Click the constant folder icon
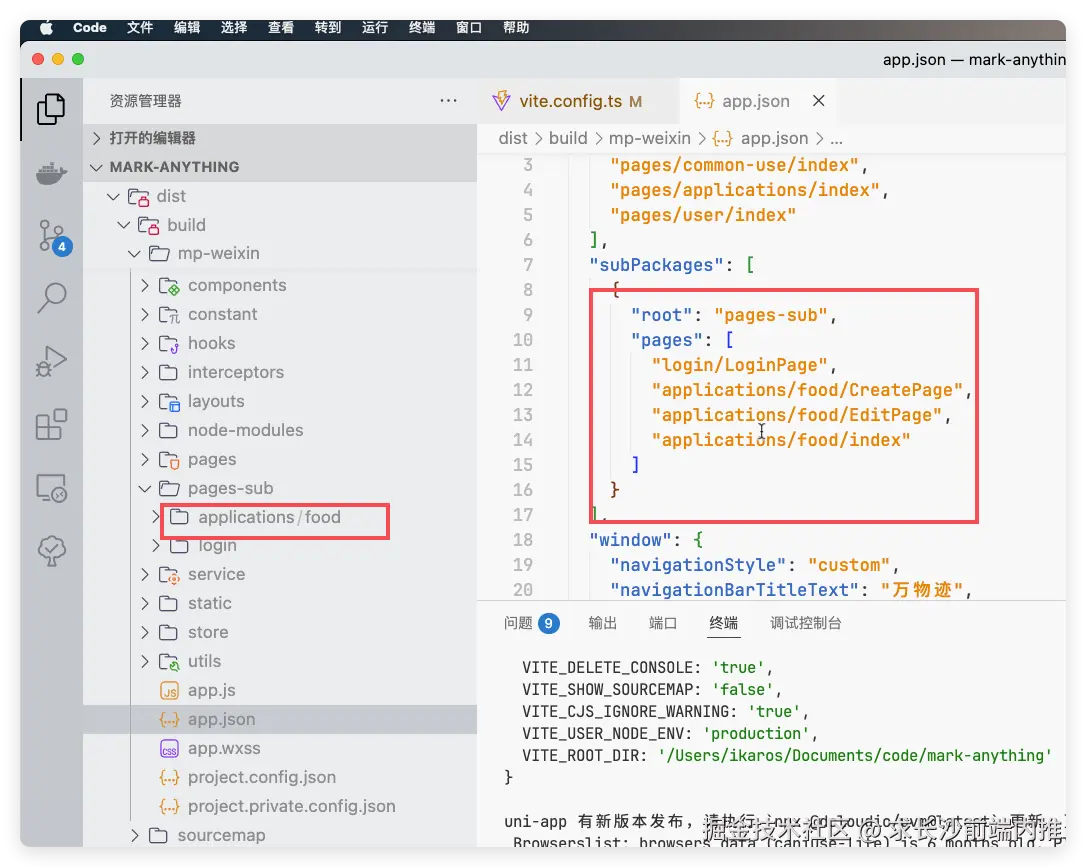The height and width of the screenshot is (867, 1086). coord(169,315)
